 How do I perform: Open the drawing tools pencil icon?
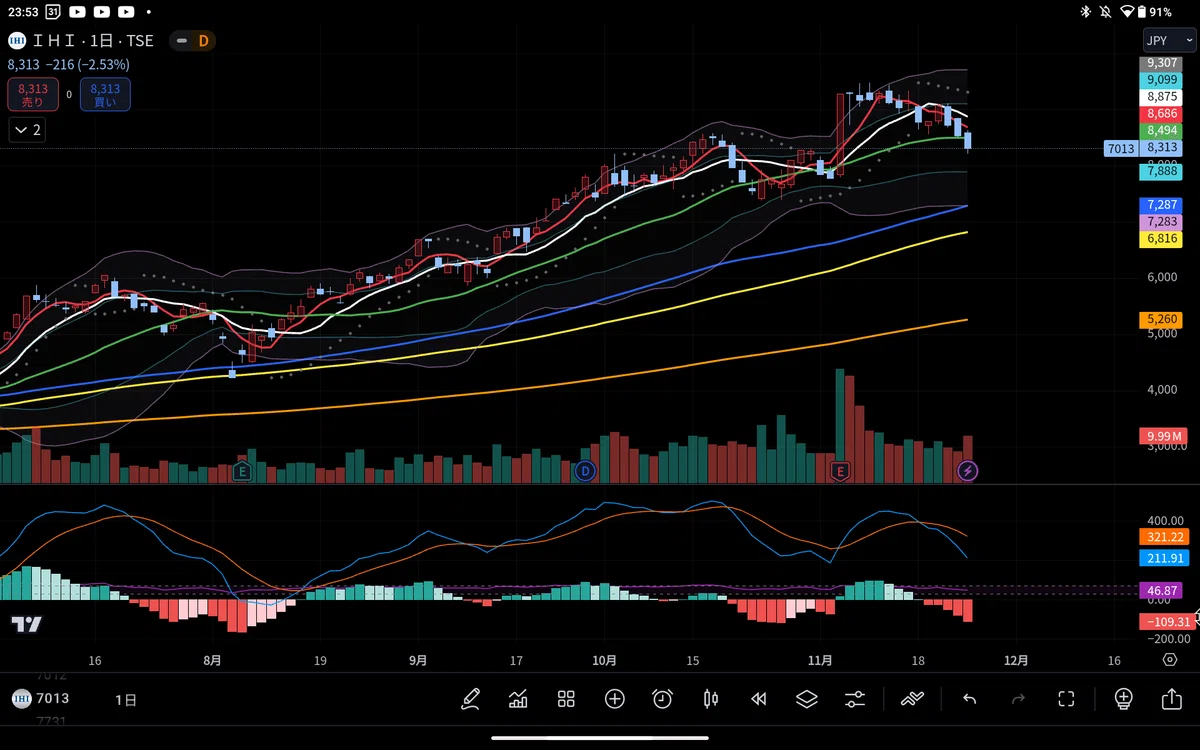(x=470, y=699)
